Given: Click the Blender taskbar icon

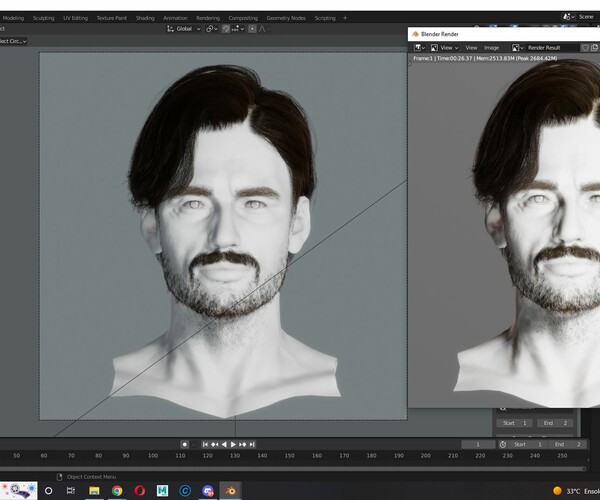Looking at the screenshot, I should point(230,490).
